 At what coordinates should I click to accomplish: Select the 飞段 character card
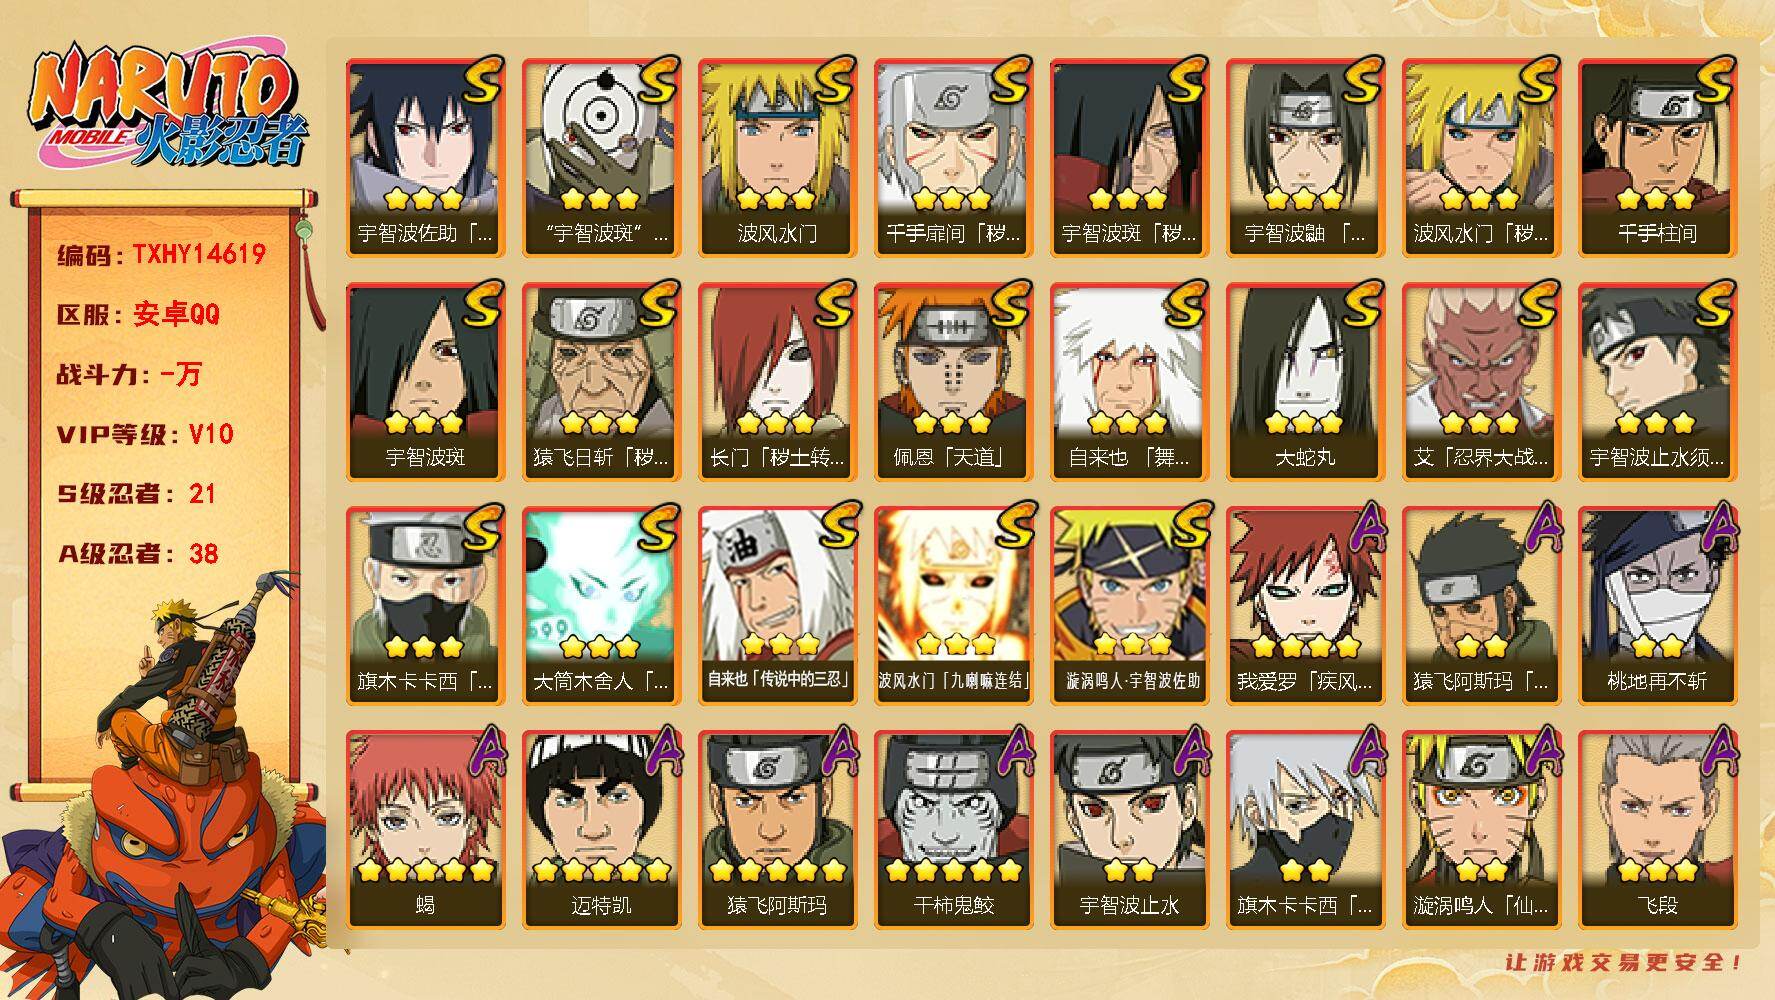[1657, 829]
